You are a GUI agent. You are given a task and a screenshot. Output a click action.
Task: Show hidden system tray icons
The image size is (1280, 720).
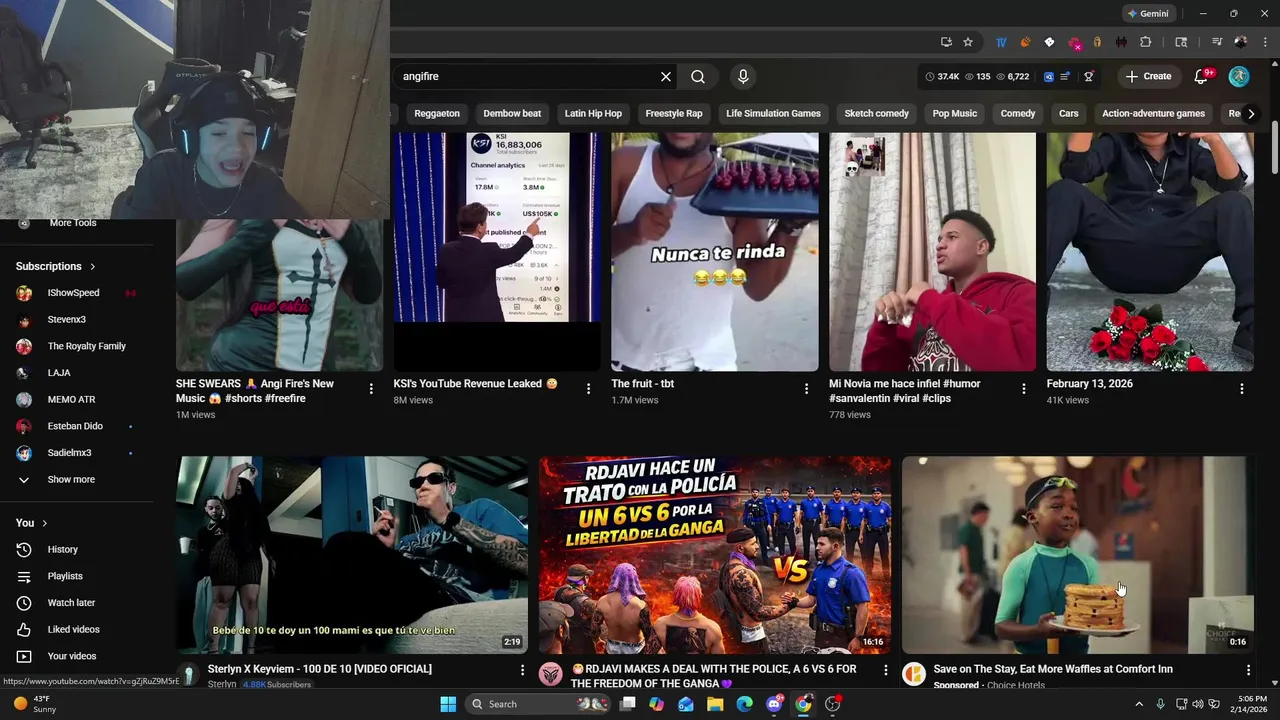[x=1139, y=704]
